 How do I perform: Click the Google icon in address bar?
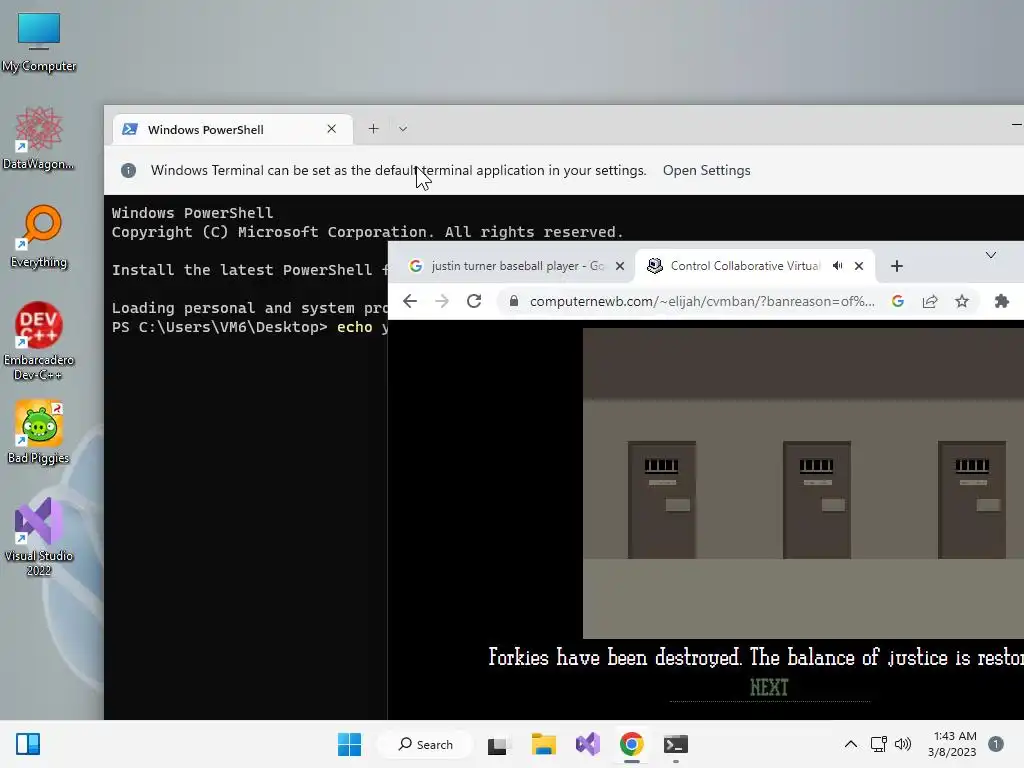[x=898, y=301]
